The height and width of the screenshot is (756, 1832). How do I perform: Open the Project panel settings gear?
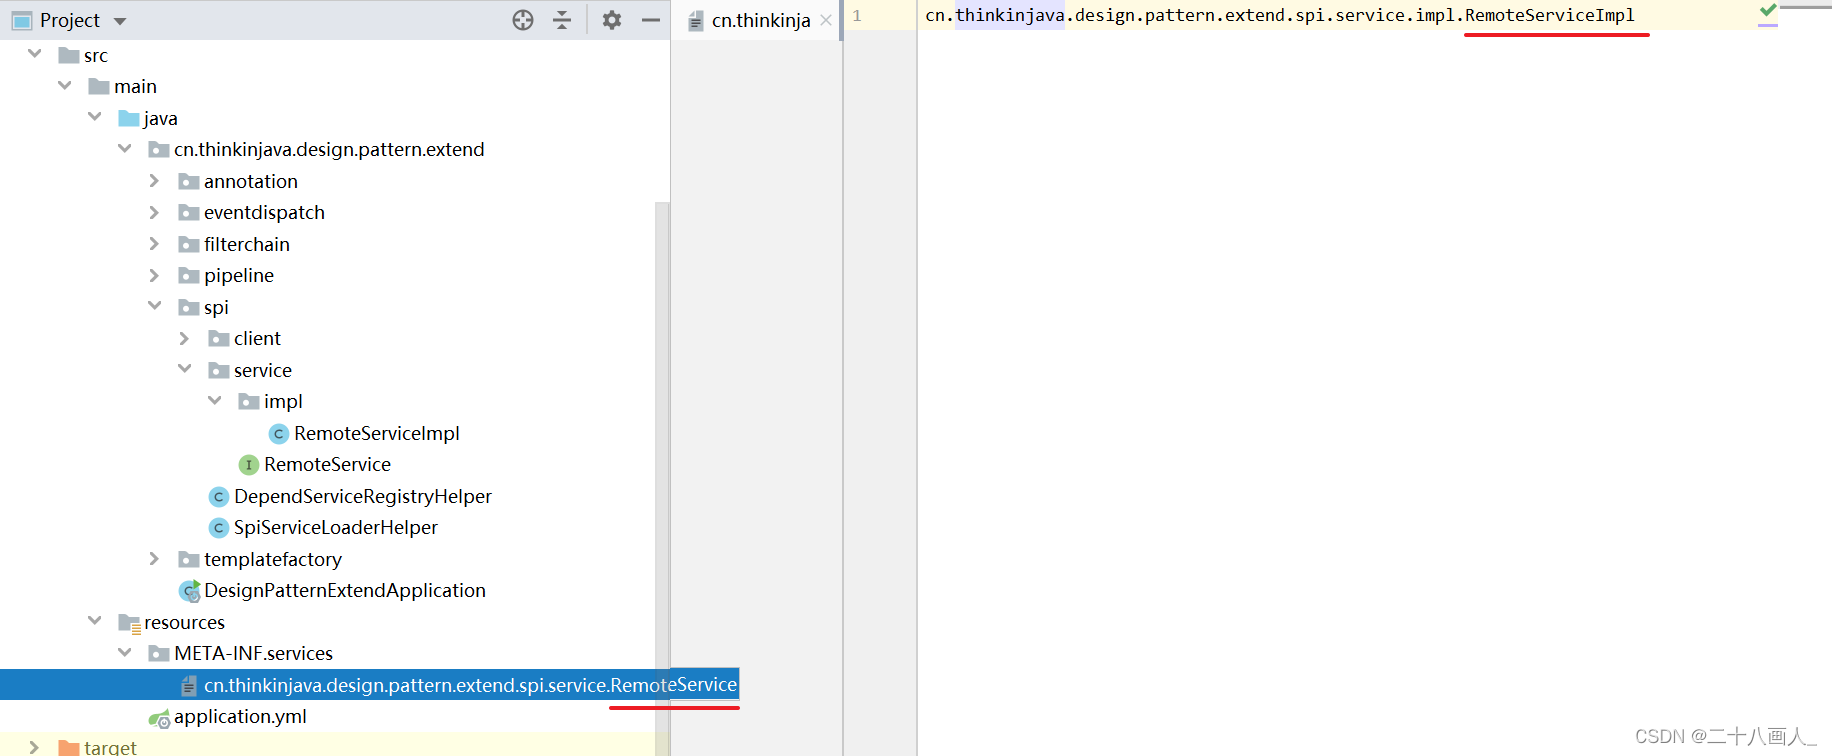tap(612, 20)
